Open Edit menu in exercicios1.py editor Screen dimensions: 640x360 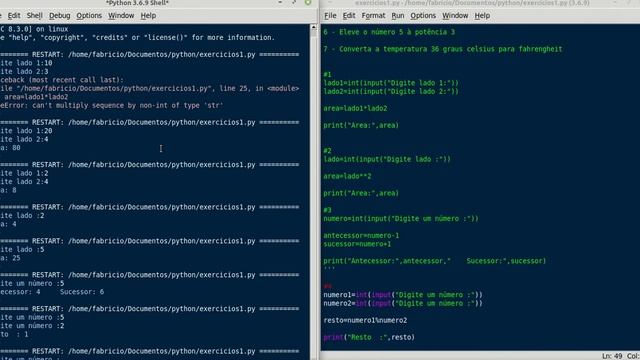[x=349, y=16]
